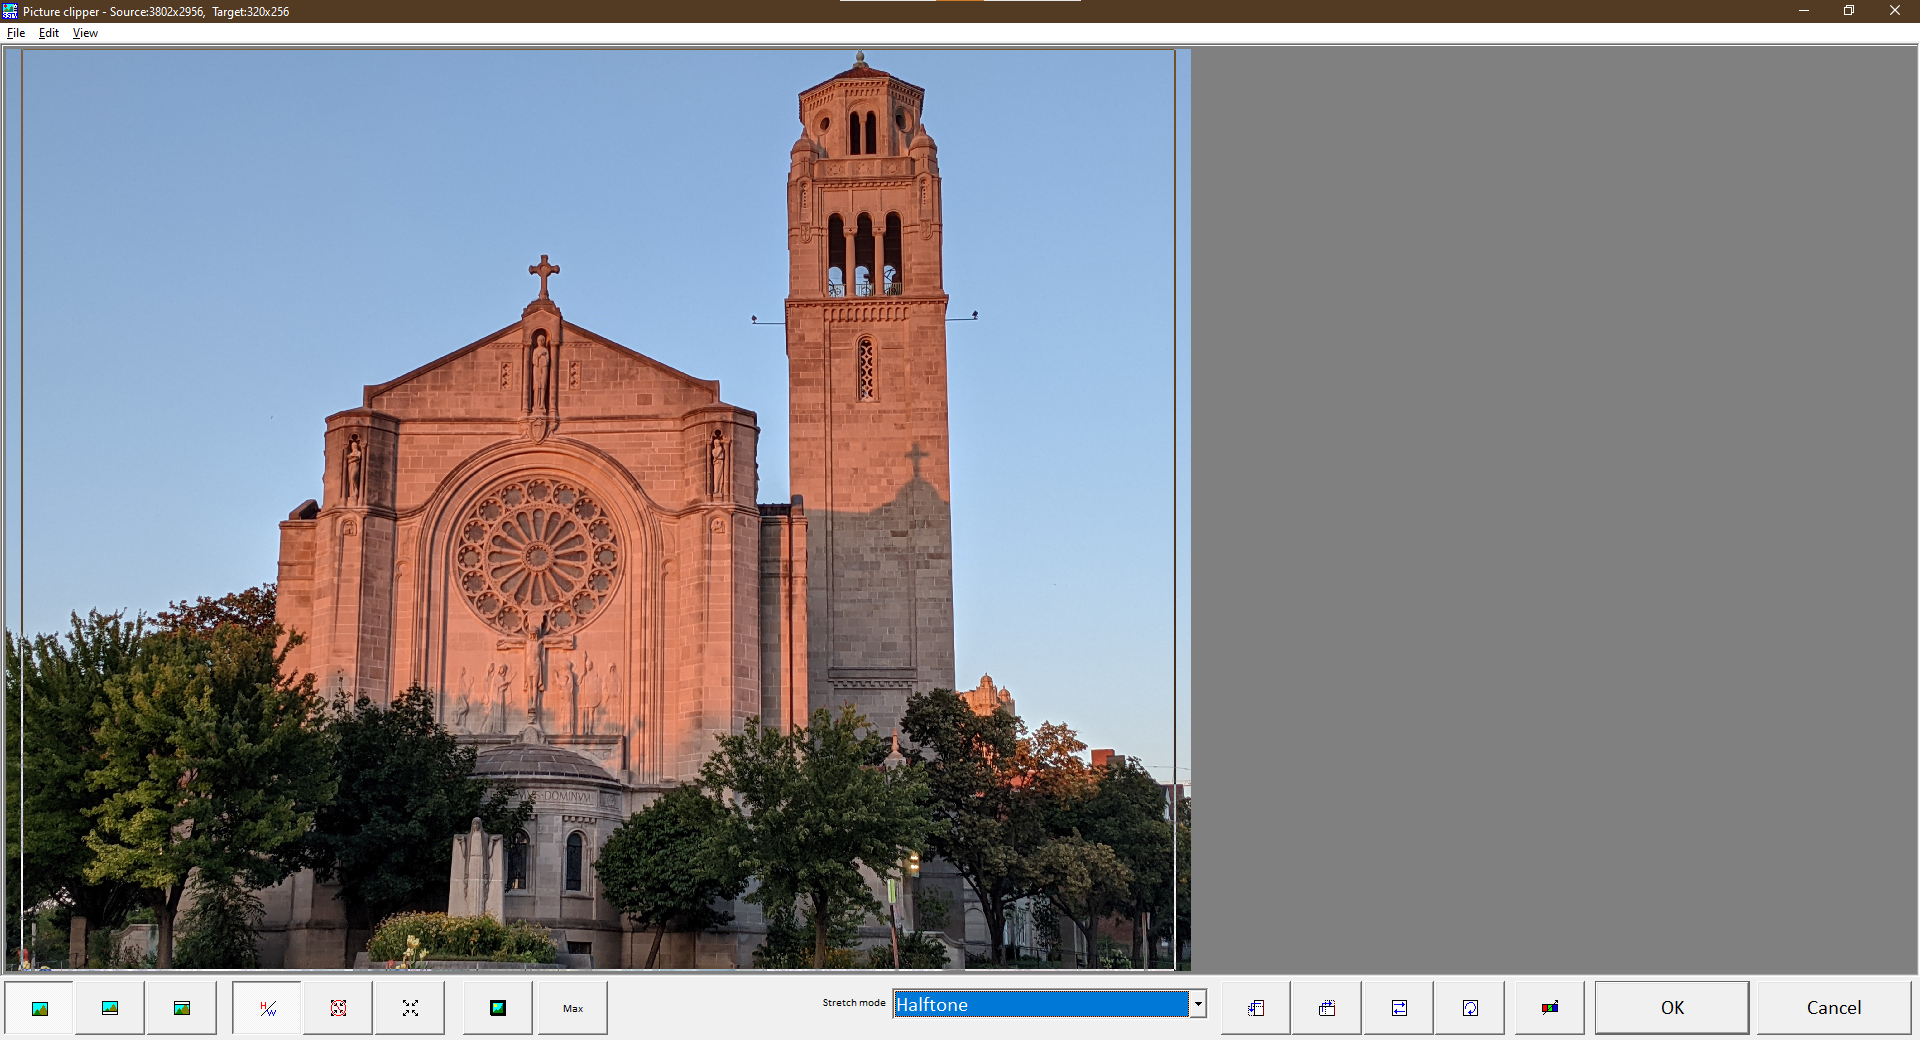Image resolution: width=1920 pixels, height=1040 pixels.
Task: Click the Halftone stretch mode field
Action: (x=1040, y=1004)
